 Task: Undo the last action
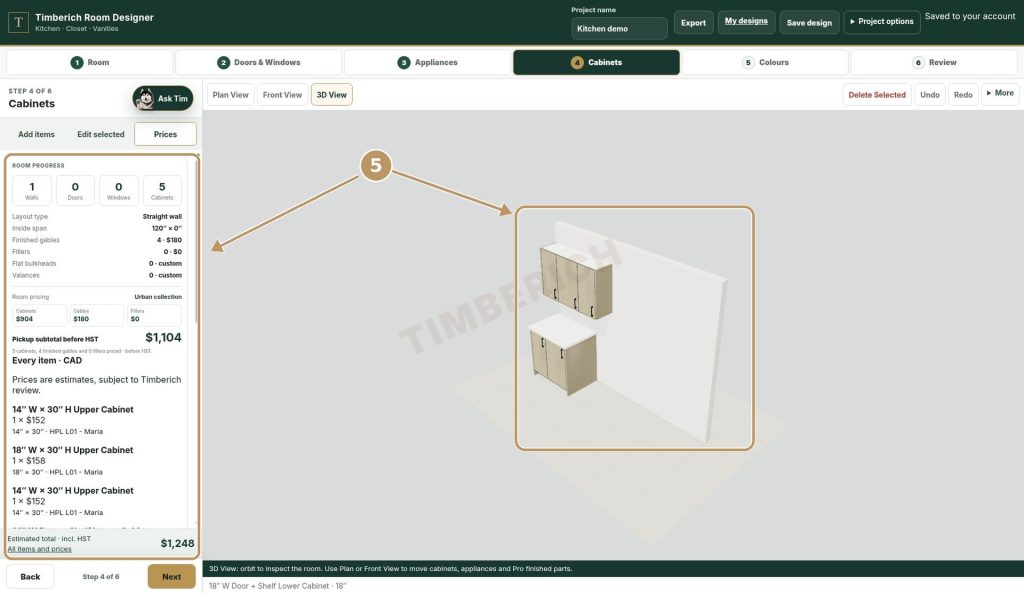(x=930, y=95)
